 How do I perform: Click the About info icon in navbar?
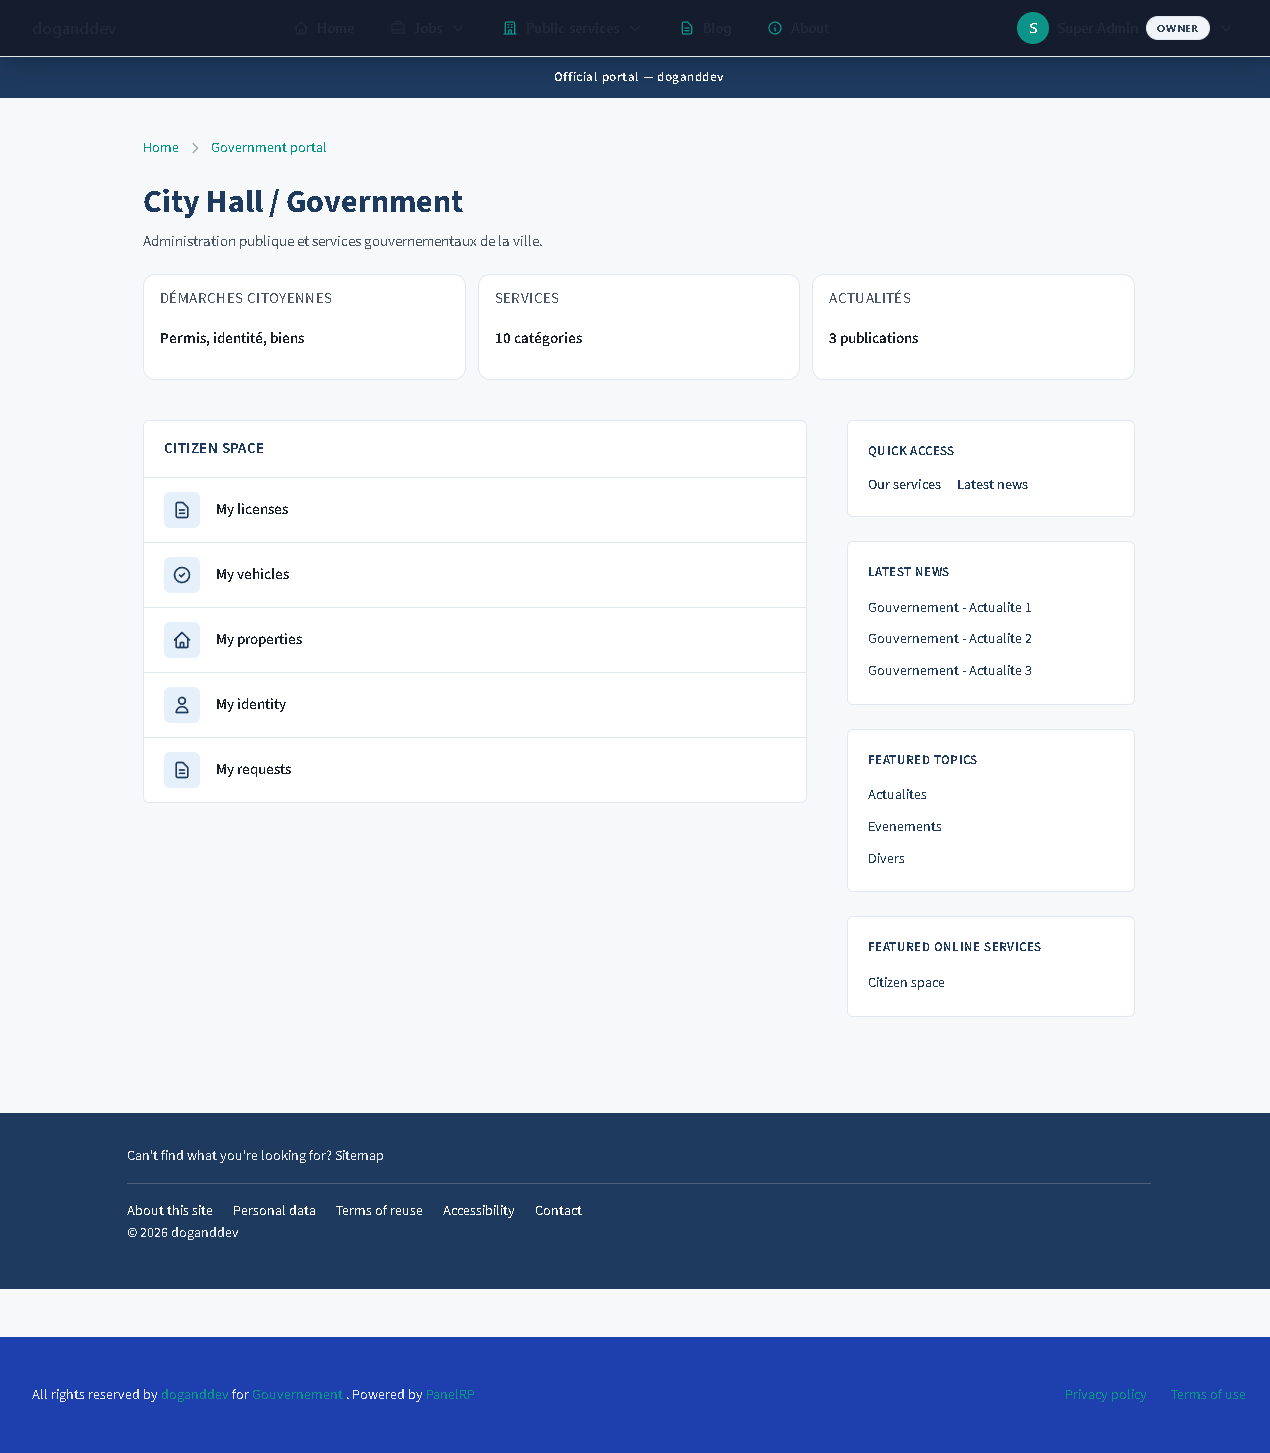[775, 28]
